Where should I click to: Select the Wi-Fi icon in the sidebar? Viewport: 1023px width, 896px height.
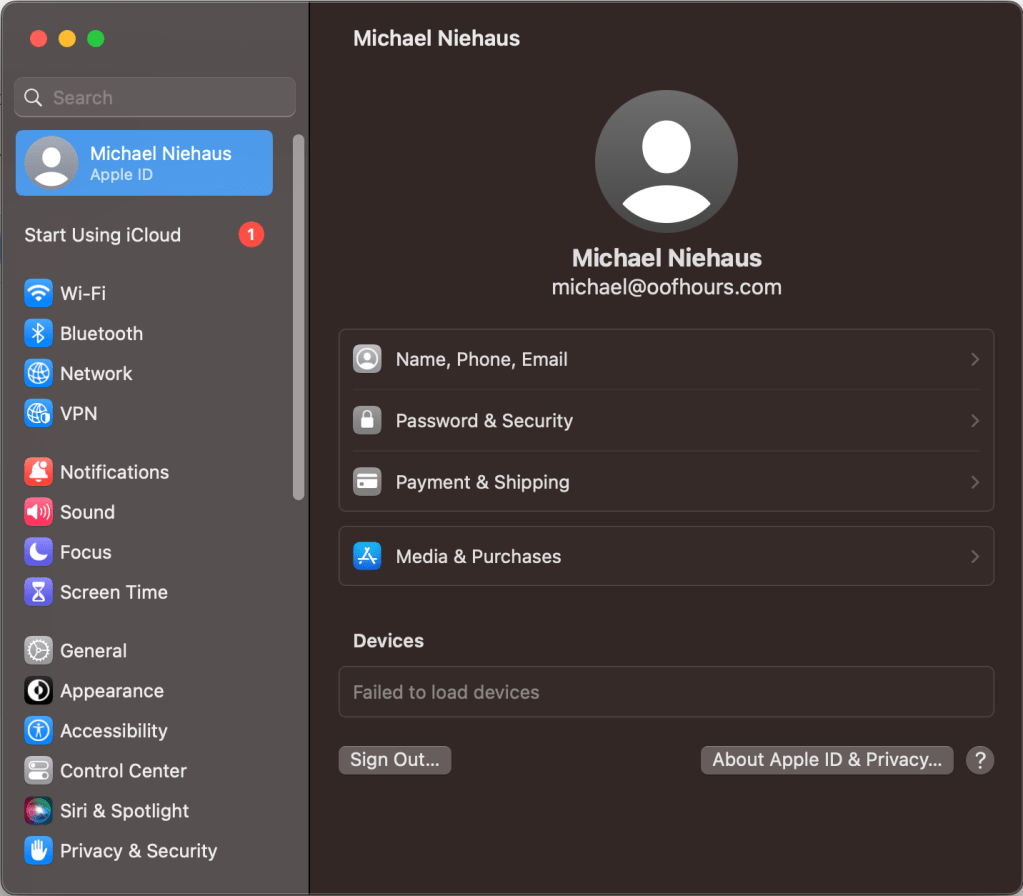(39, 293)
